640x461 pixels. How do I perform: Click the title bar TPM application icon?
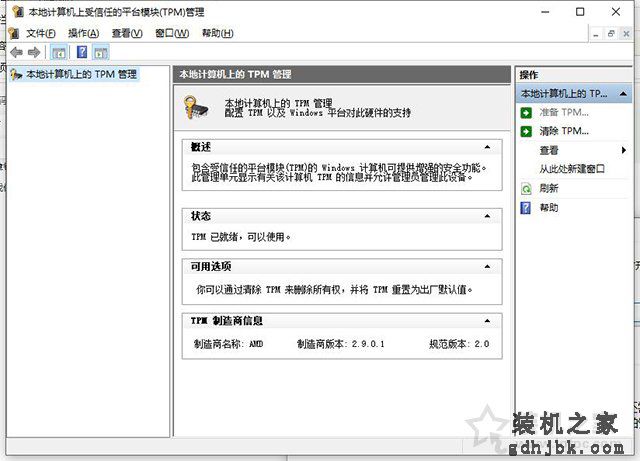(18, 11)
